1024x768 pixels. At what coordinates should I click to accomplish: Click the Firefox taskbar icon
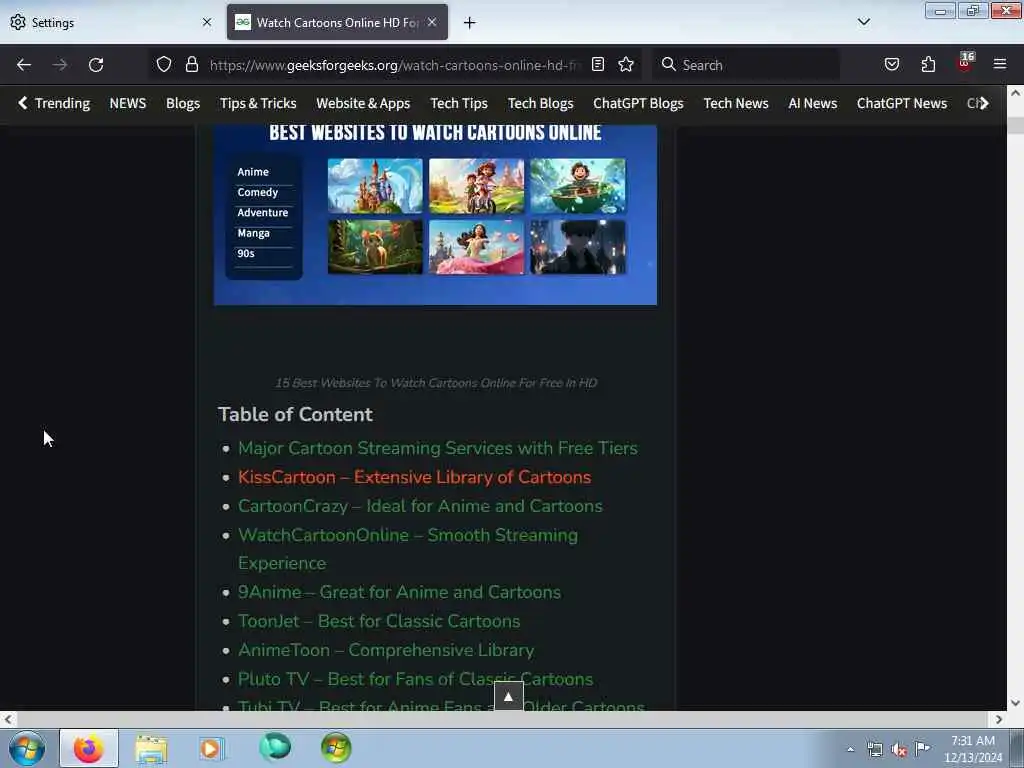[x=89, y=748]
